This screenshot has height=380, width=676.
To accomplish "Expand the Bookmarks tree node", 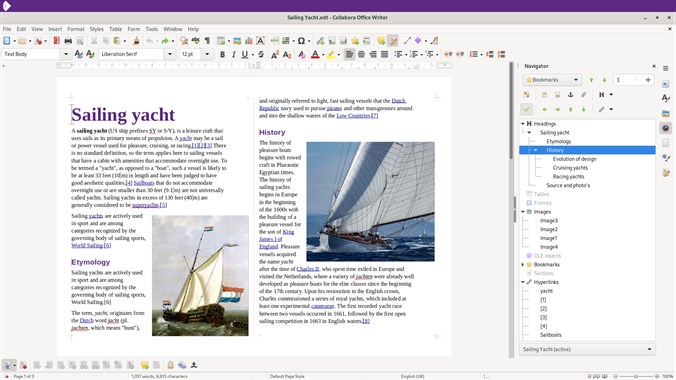I will [x=523, y=264].
